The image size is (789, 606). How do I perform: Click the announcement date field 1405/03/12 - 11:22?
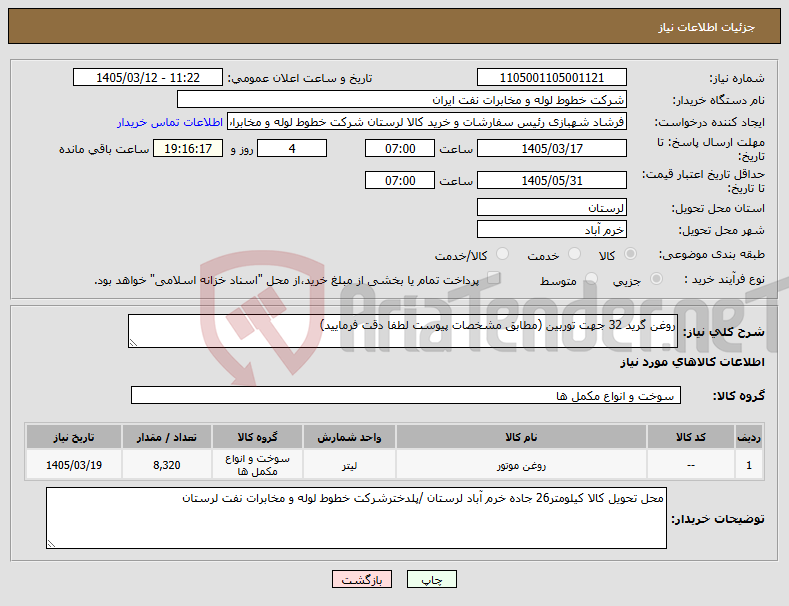pyautogui.click(x=148, y=78)
